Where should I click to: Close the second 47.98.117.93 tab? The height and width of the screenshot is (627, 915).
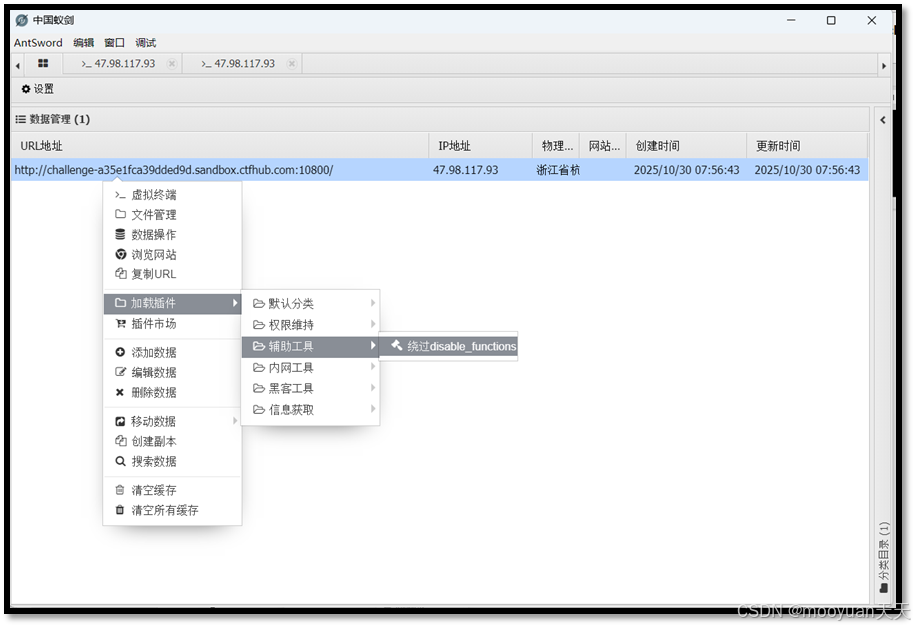(x=292, y=64)
